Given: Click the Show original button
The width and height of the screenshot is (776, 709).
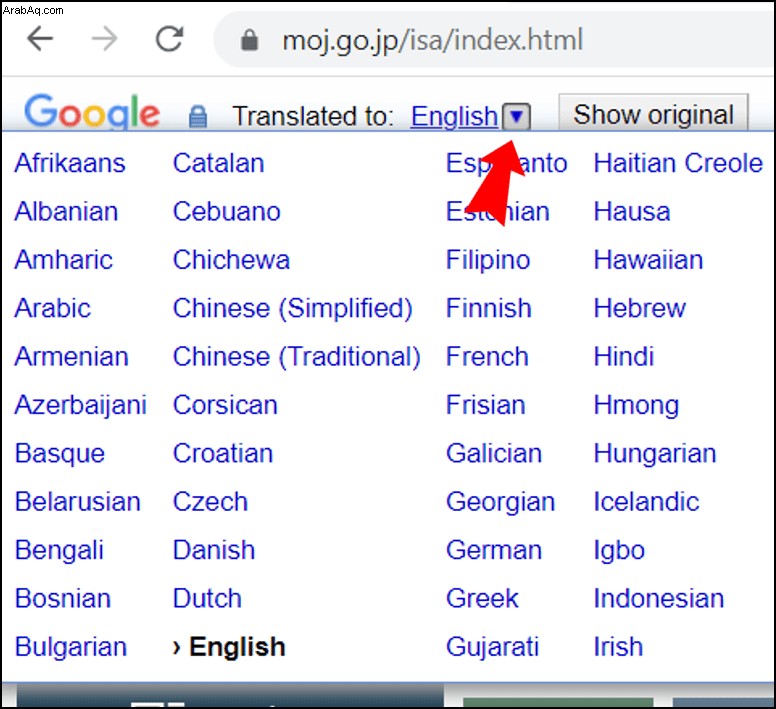Looking at the screenshot, I should coord(653,113).
